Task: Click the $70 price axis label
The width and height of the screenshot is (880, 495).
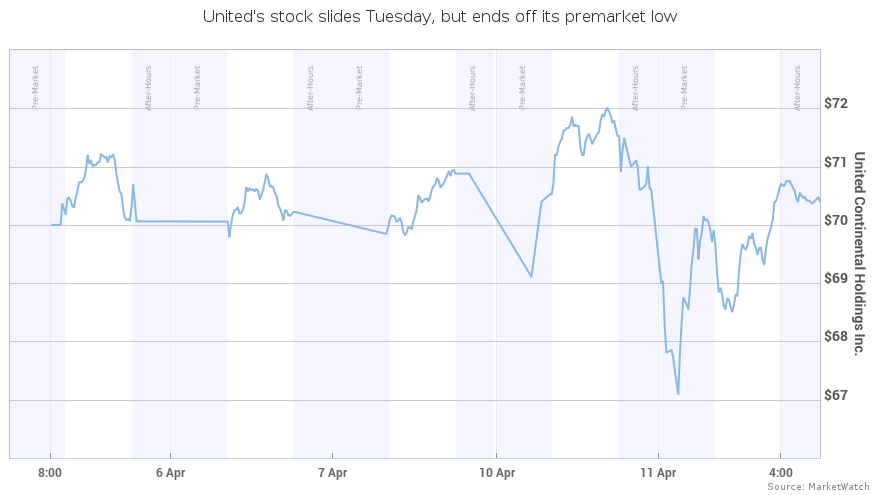Action: pyautogui.click(x=836, y=220)
